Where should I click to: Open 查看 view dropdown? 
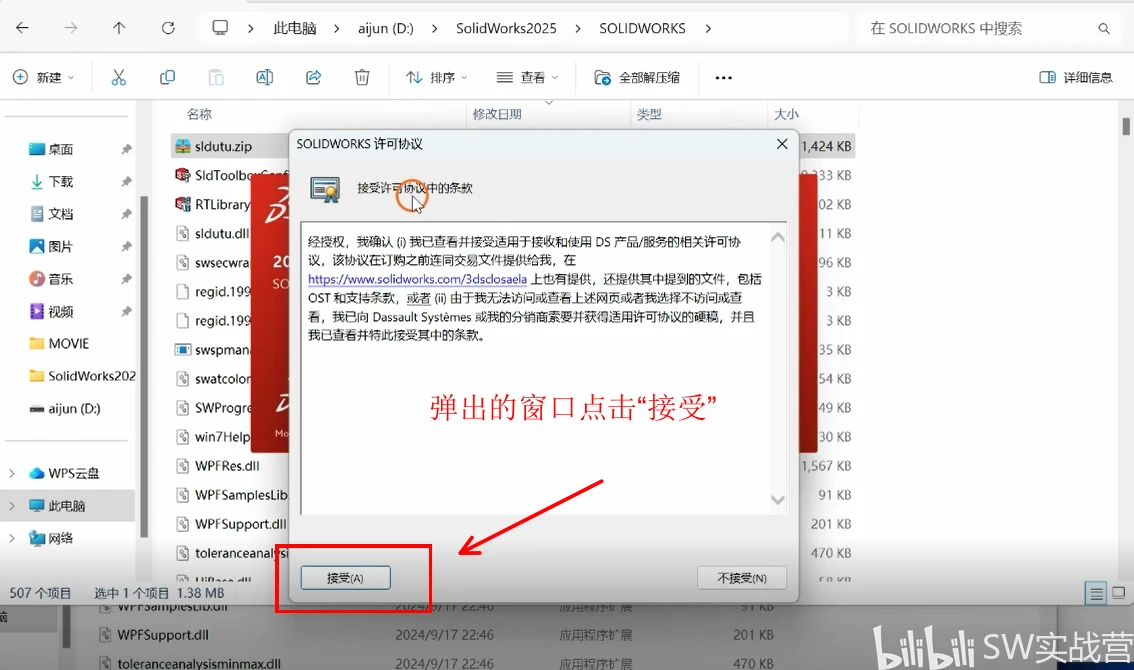tap(527, 77)
